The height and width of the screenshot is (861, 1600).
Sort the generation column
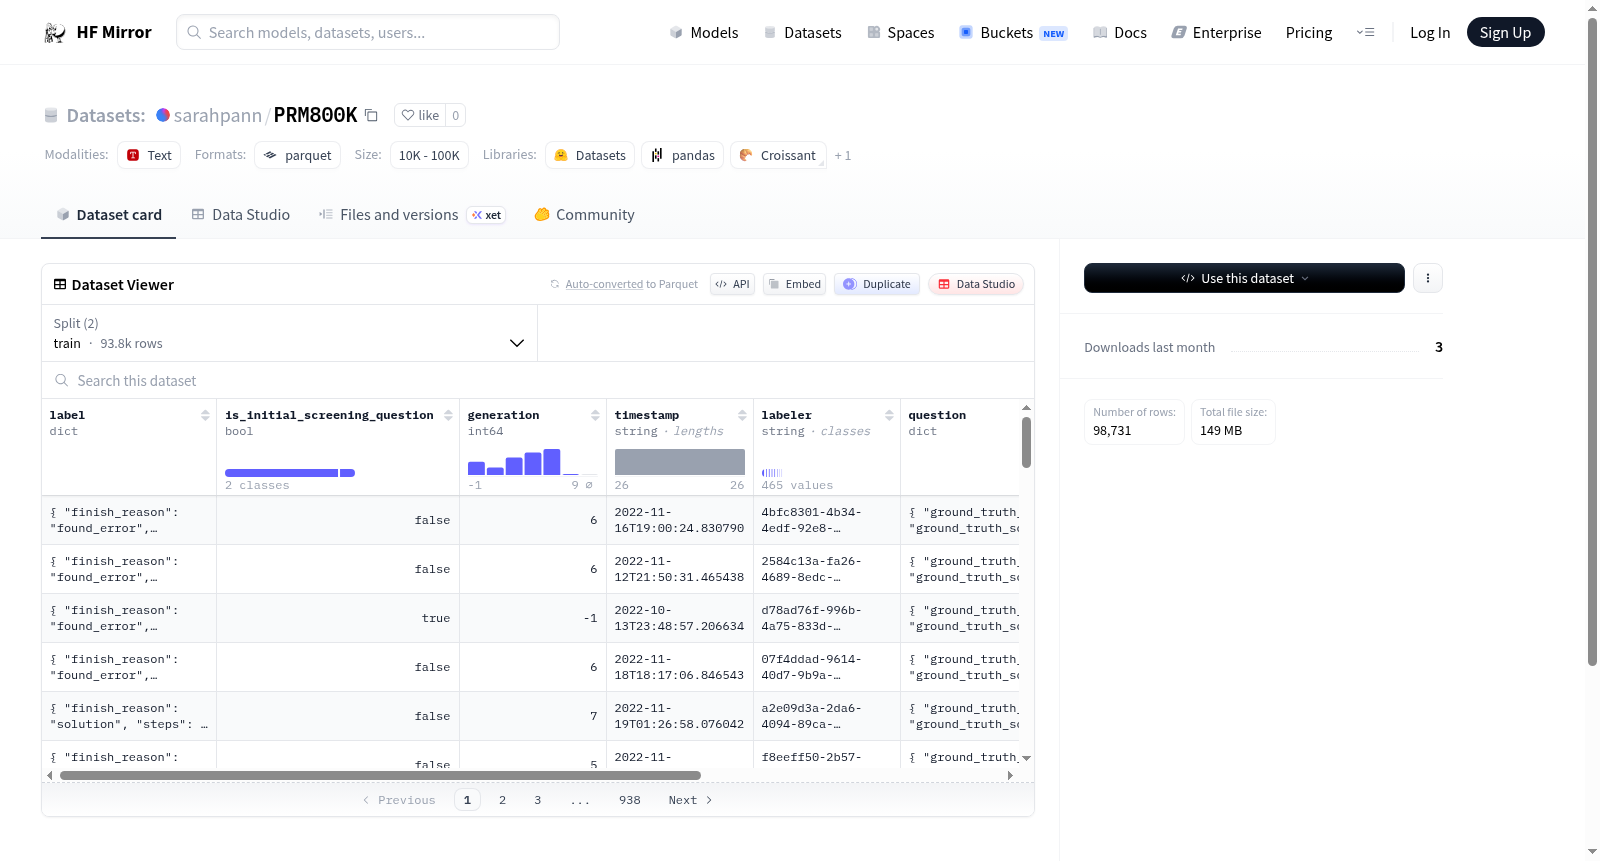[x=595, y=415]
